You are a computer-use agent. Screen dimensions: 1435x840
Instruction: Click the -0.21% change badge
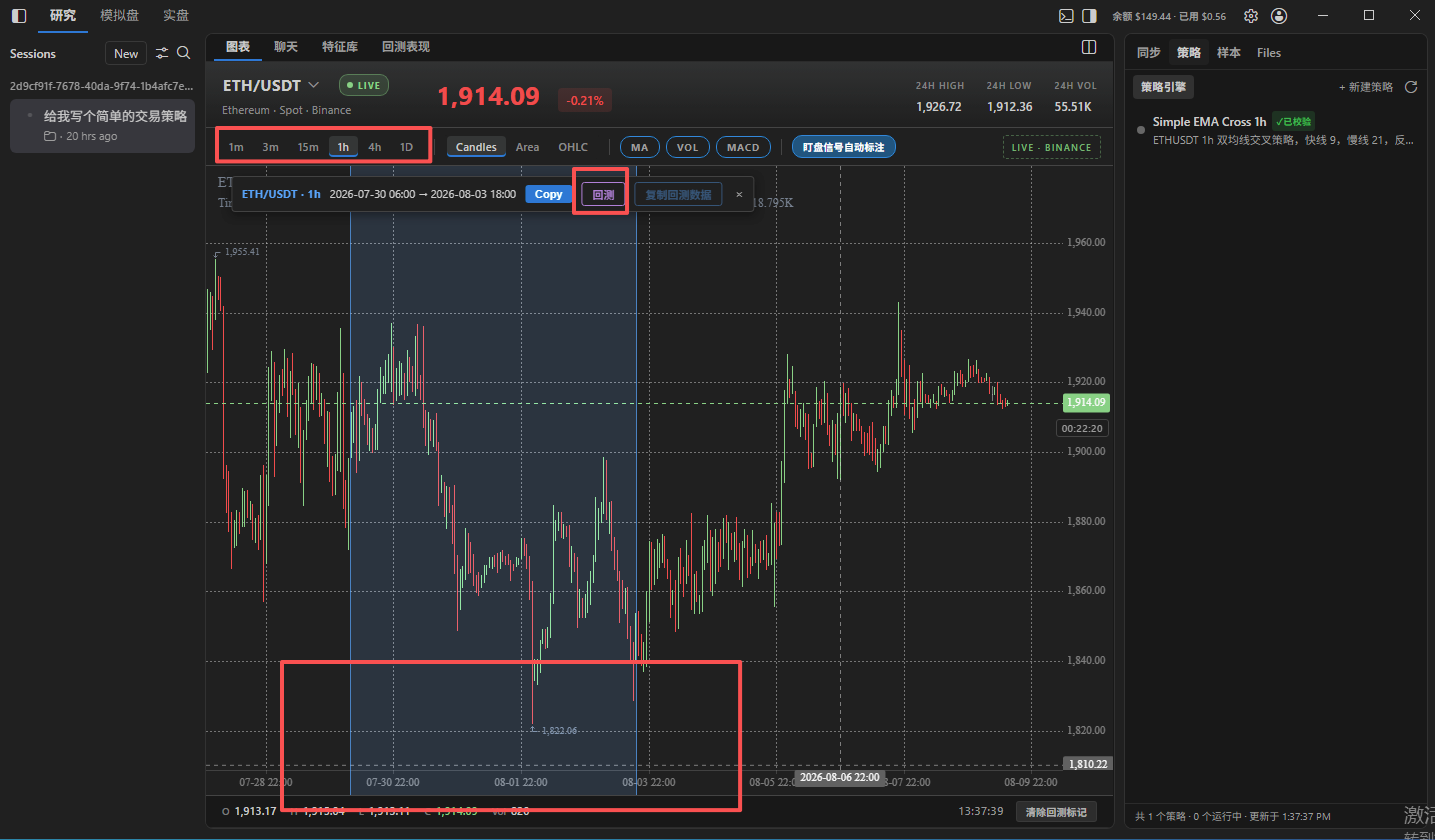(585, 99)
